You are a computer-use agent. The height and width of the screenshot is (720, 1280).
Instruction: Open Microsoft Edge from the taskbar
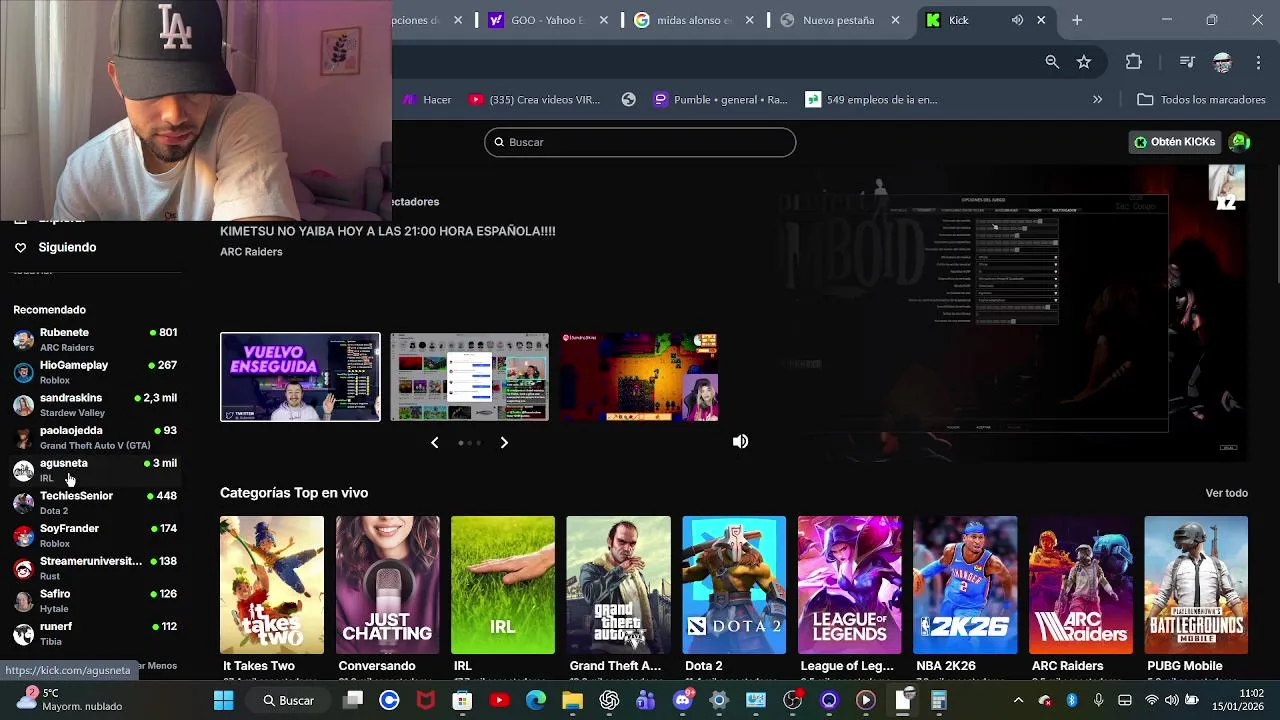point(536,701)
